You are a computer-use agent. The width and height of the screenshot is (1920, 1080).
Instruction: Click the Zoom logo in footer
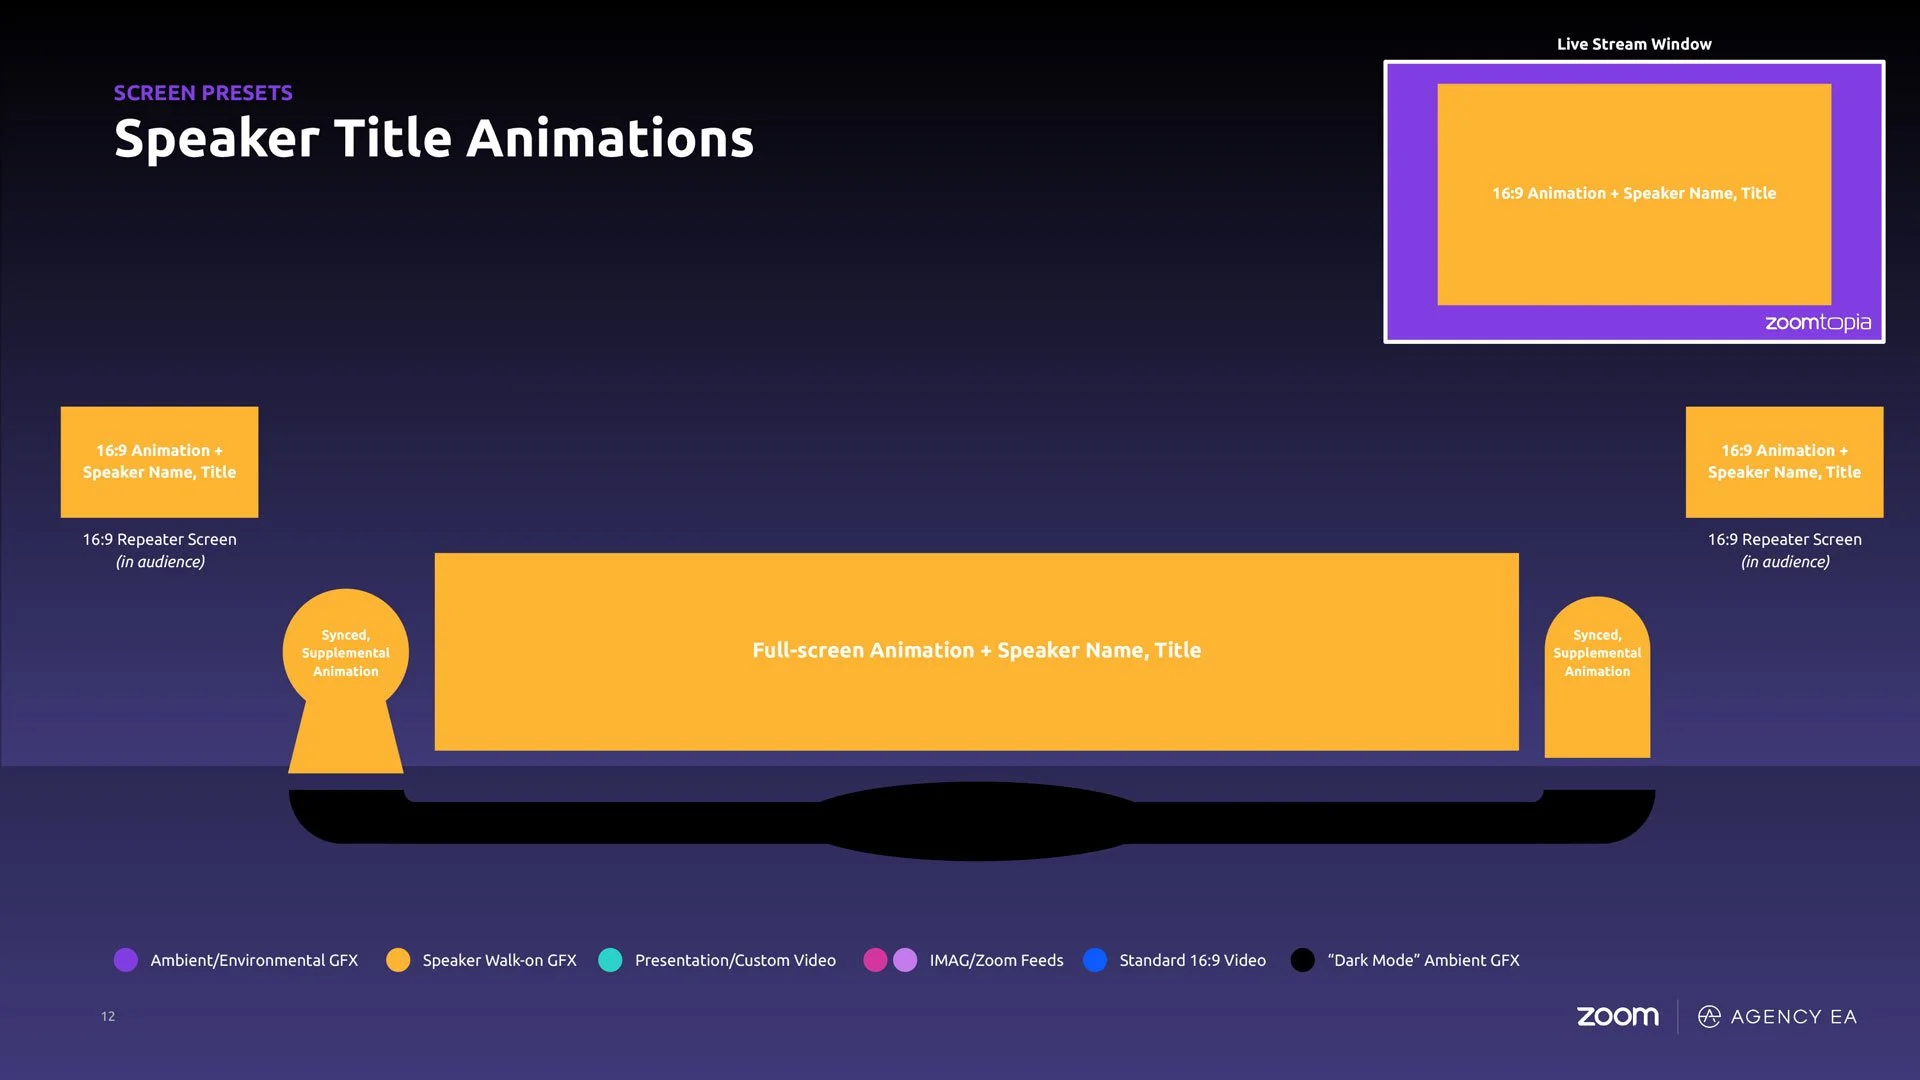click(1617, 1016)
